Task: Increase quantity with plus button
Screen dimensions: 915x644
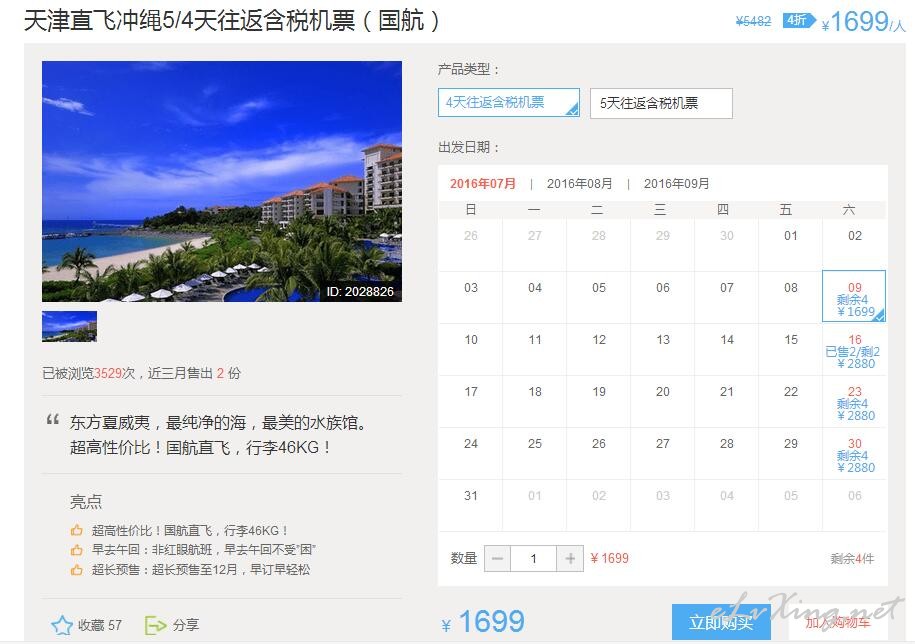Action: pyautogui.click(x=570, y=559)
